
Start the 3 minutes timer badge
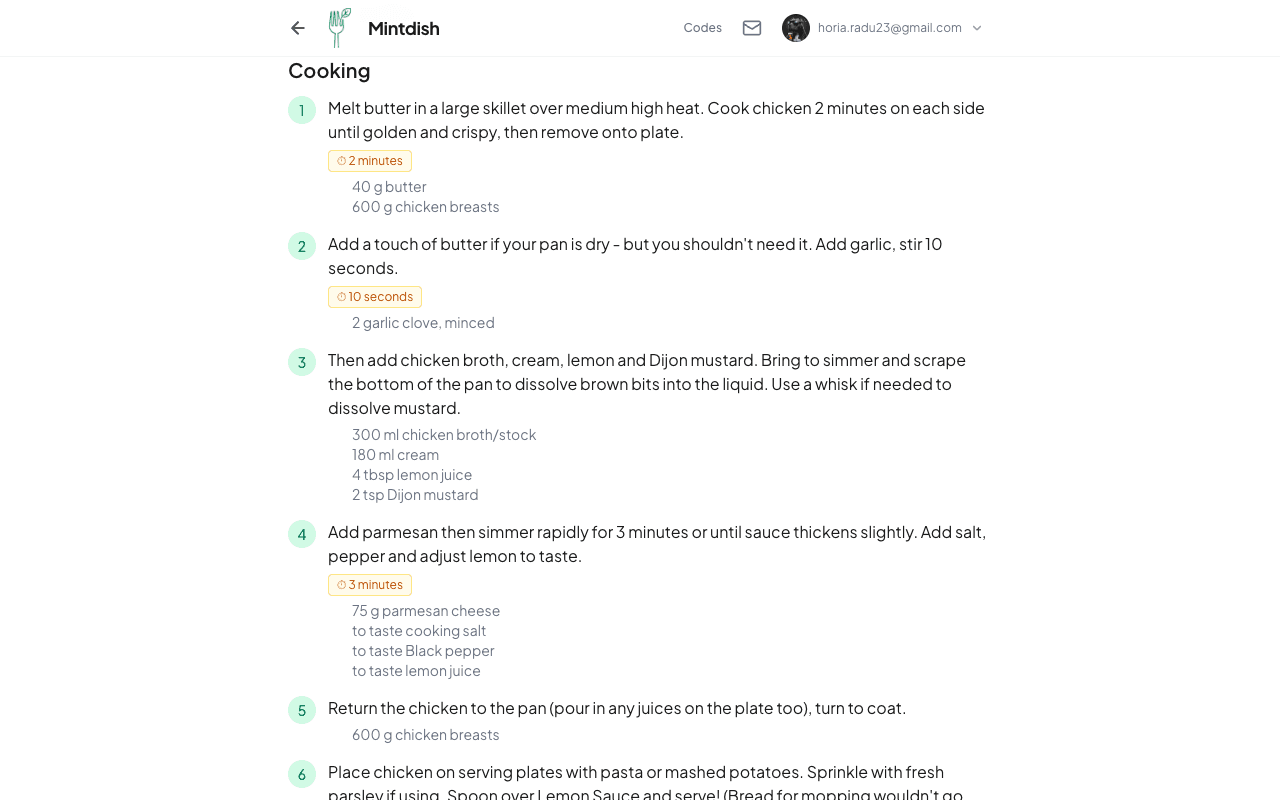370,585
